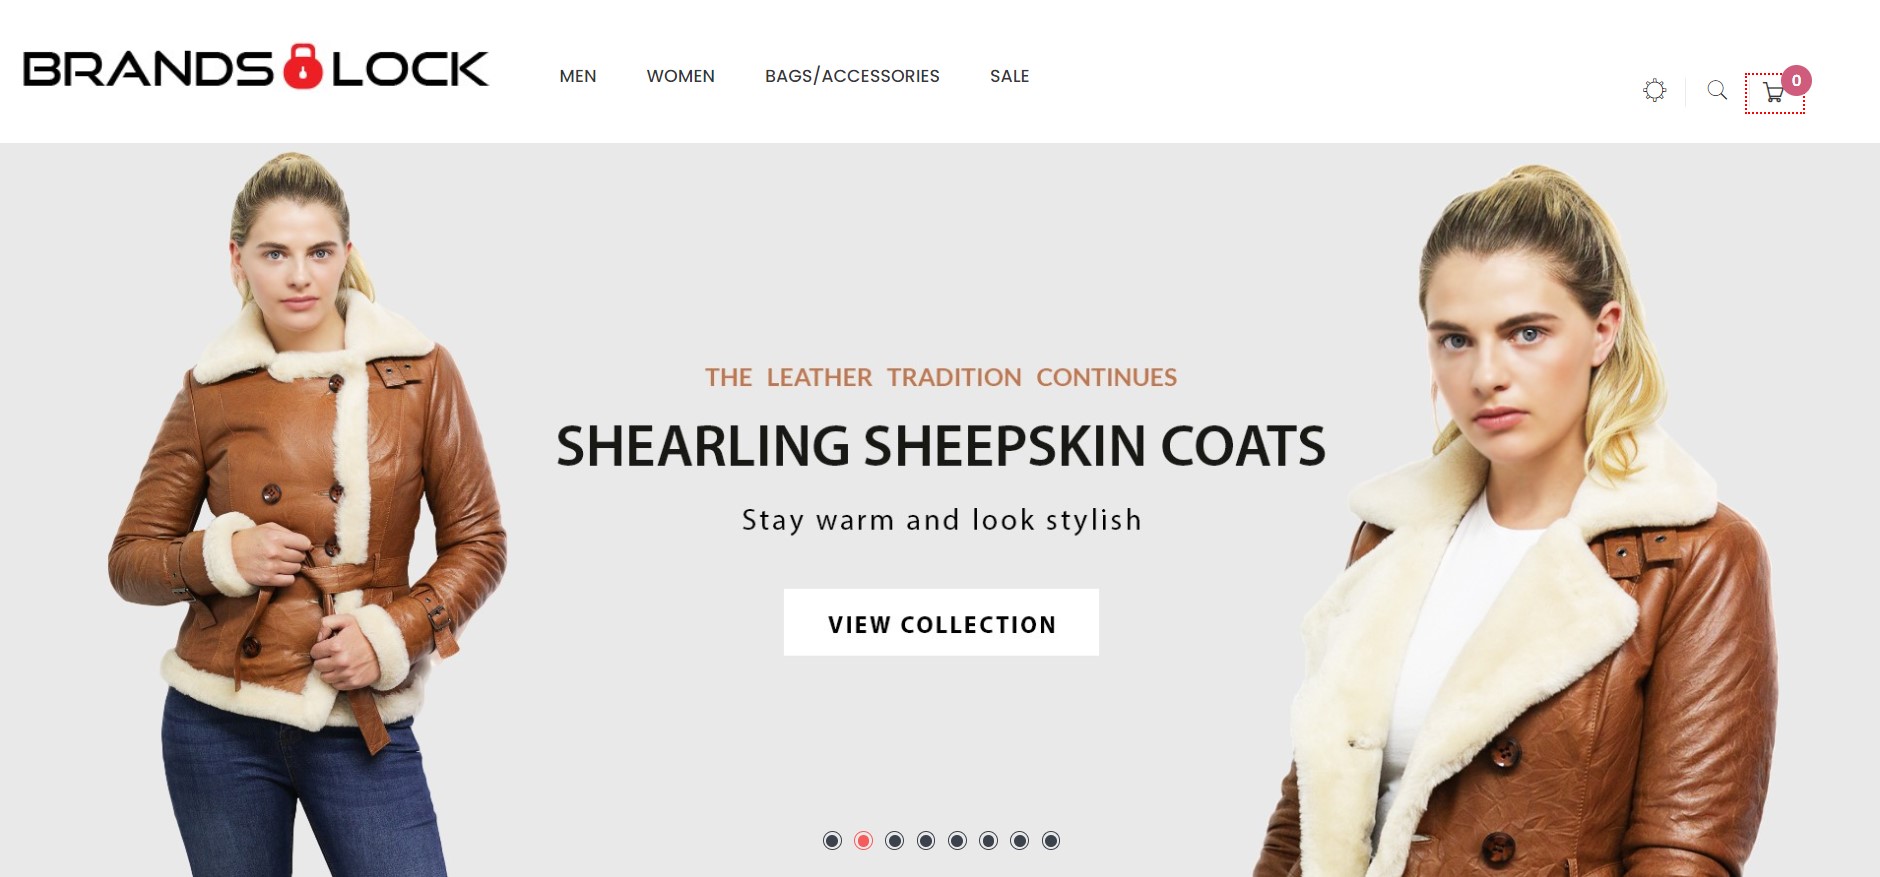Open the gear settings icon
This screenshot has width=1880, height=877.
(x=1655, y=90)
